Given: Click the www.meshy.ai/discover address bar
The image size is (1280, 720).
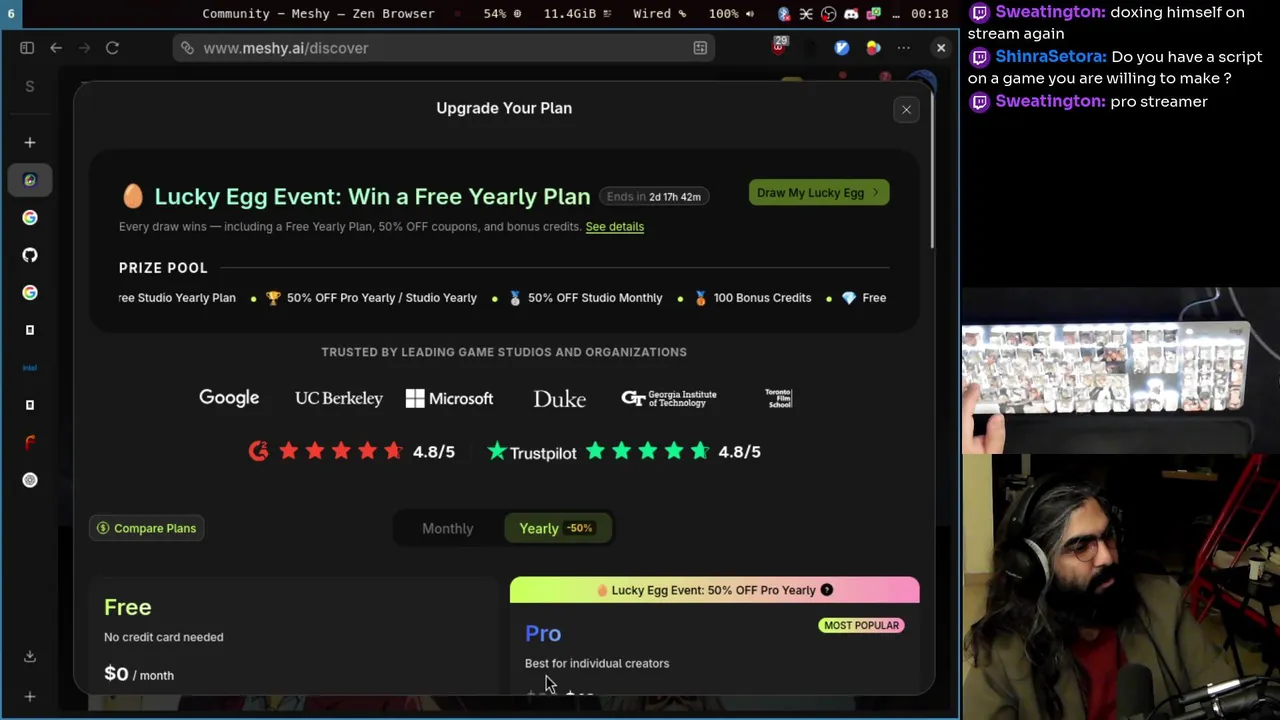Looking at the screenshot, I should 443,48.
